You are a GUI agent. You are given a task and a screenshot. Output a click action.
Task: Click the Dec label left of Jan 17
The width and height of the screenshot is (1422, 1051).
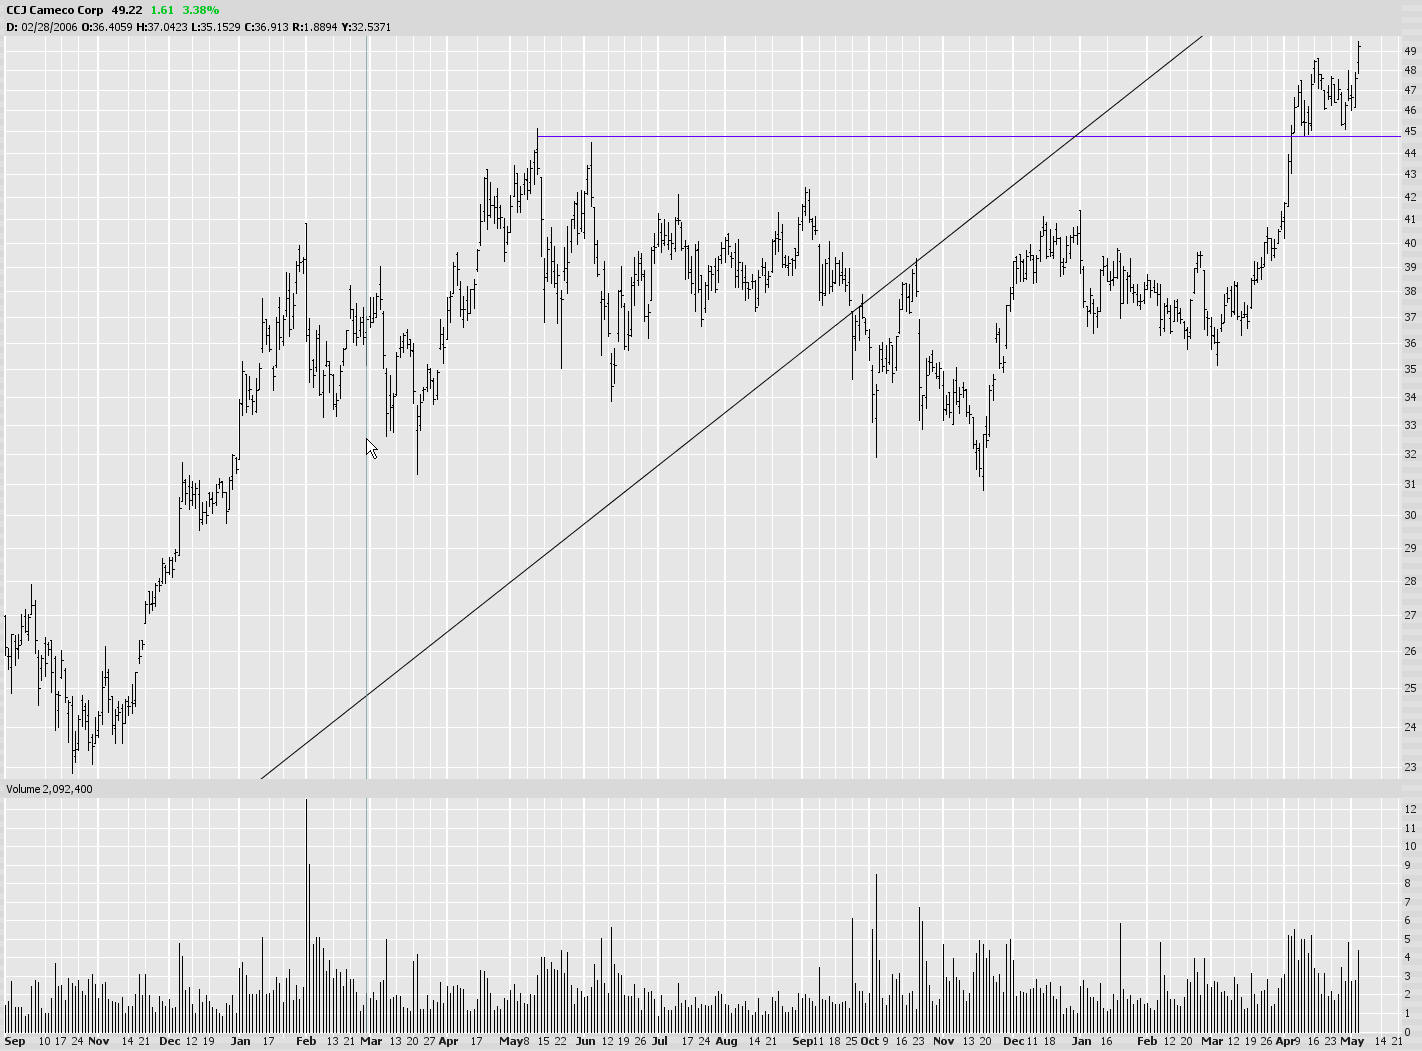[x=170, y=1041]
